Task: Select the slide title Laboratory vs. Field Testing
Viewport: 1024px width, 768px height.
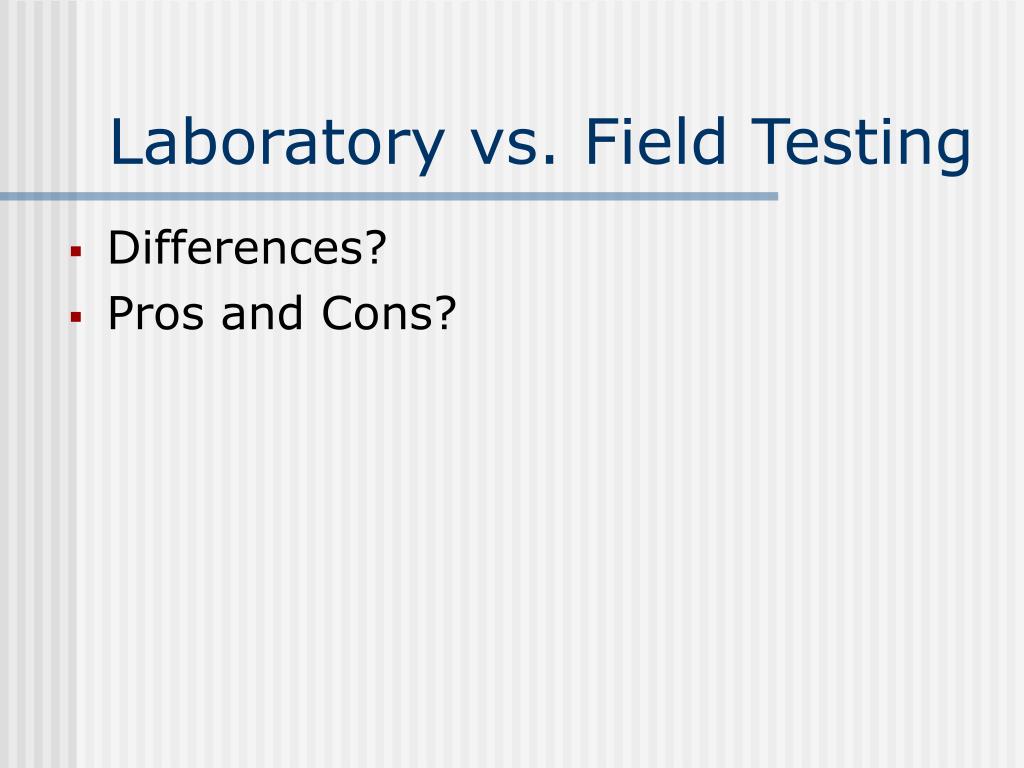Action: 540,144
